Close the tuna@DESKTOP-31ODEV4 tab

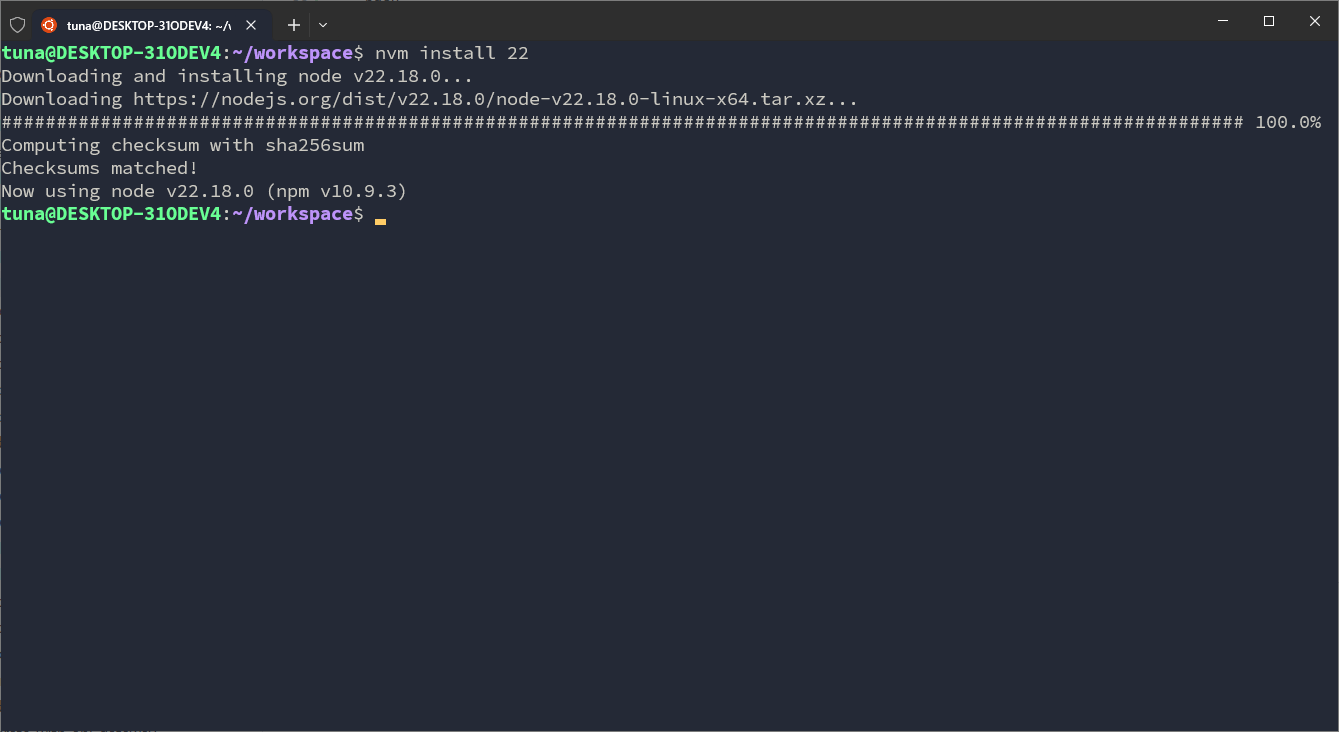tap(252, 24)
